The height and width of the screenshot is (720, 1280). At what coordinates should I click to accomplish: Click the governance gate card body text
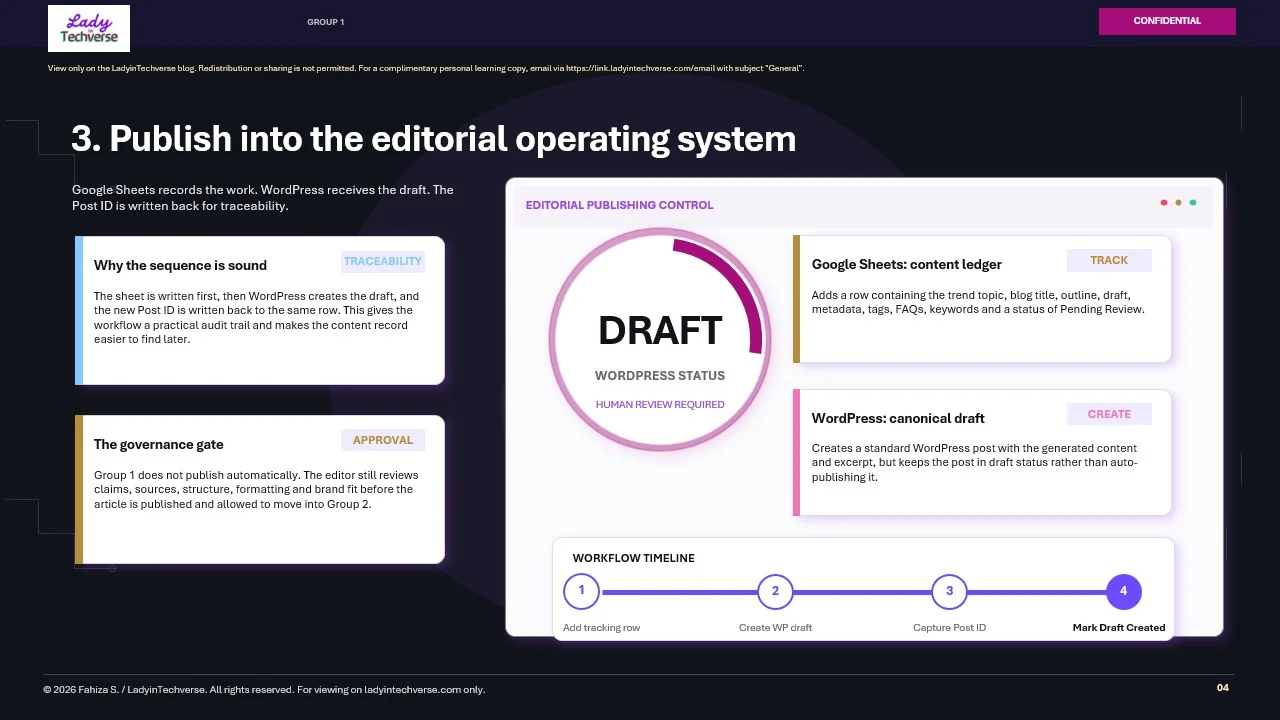click(x=256, y=490)
